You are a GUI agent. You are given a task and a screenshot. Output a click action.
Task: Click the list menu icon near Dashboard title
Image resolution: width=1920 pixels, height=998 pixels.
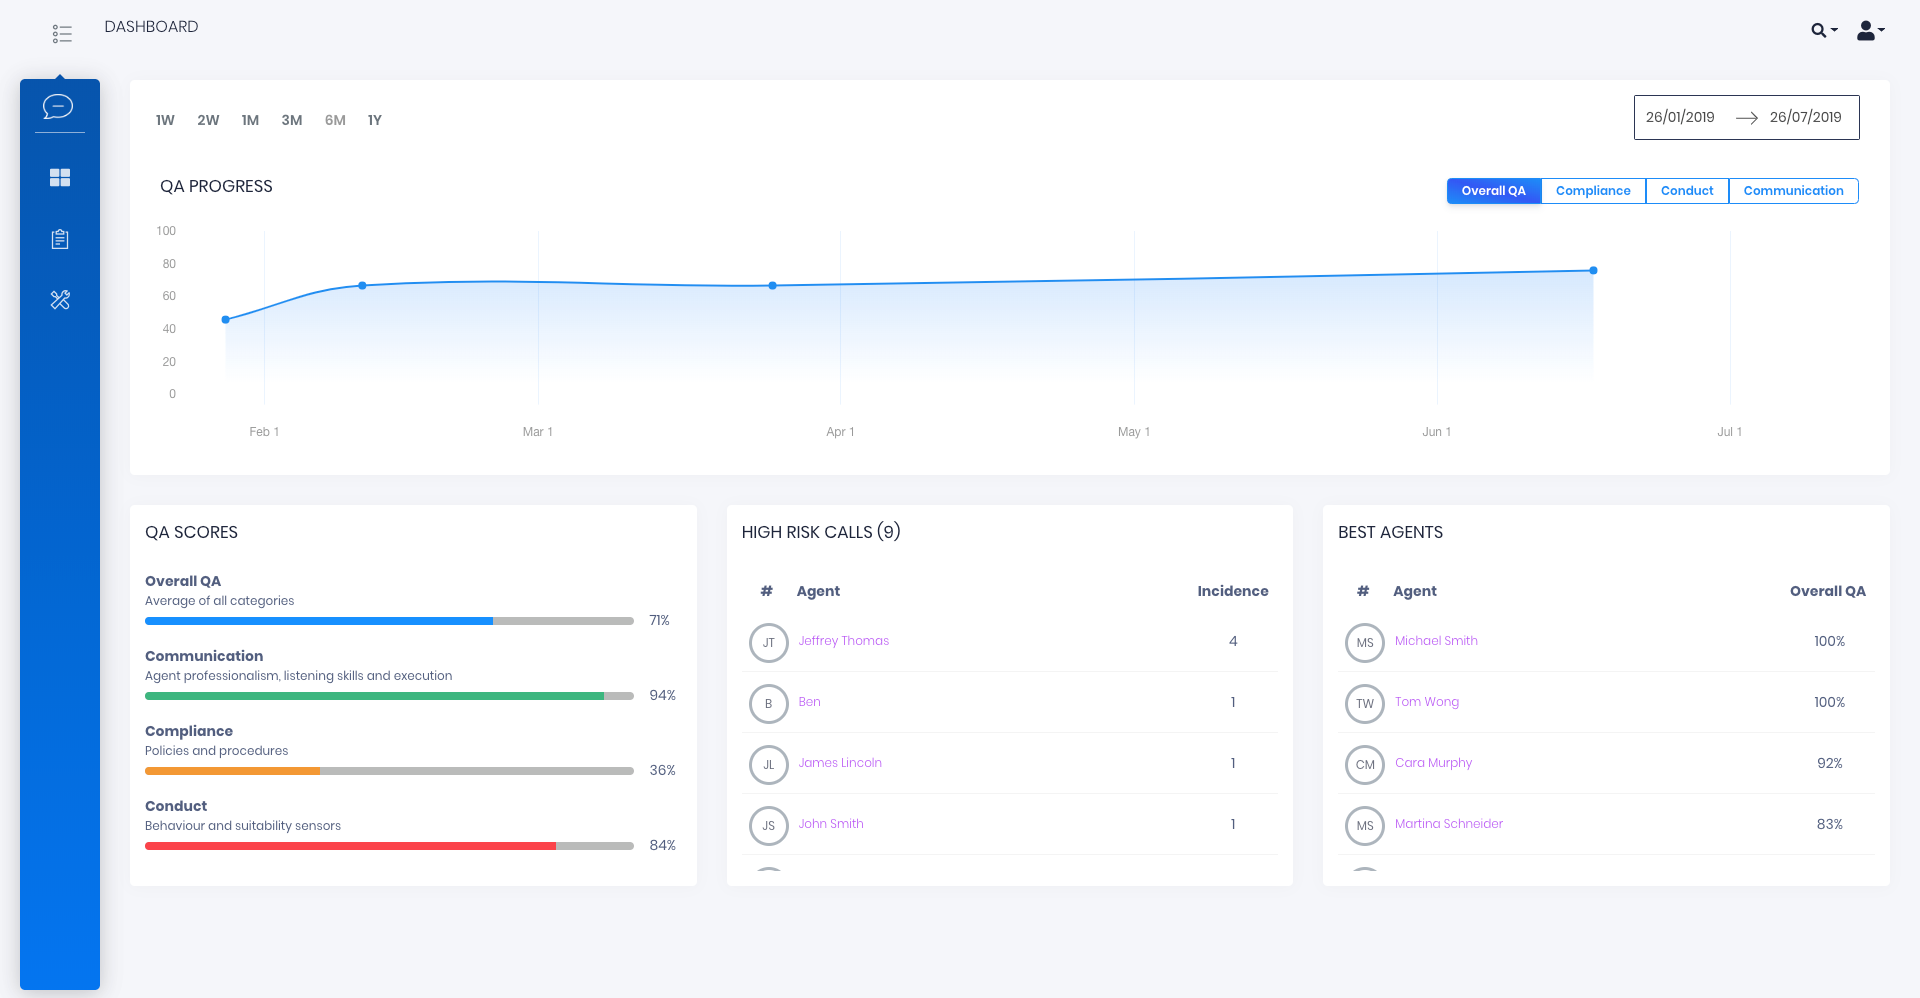[62, 33]
